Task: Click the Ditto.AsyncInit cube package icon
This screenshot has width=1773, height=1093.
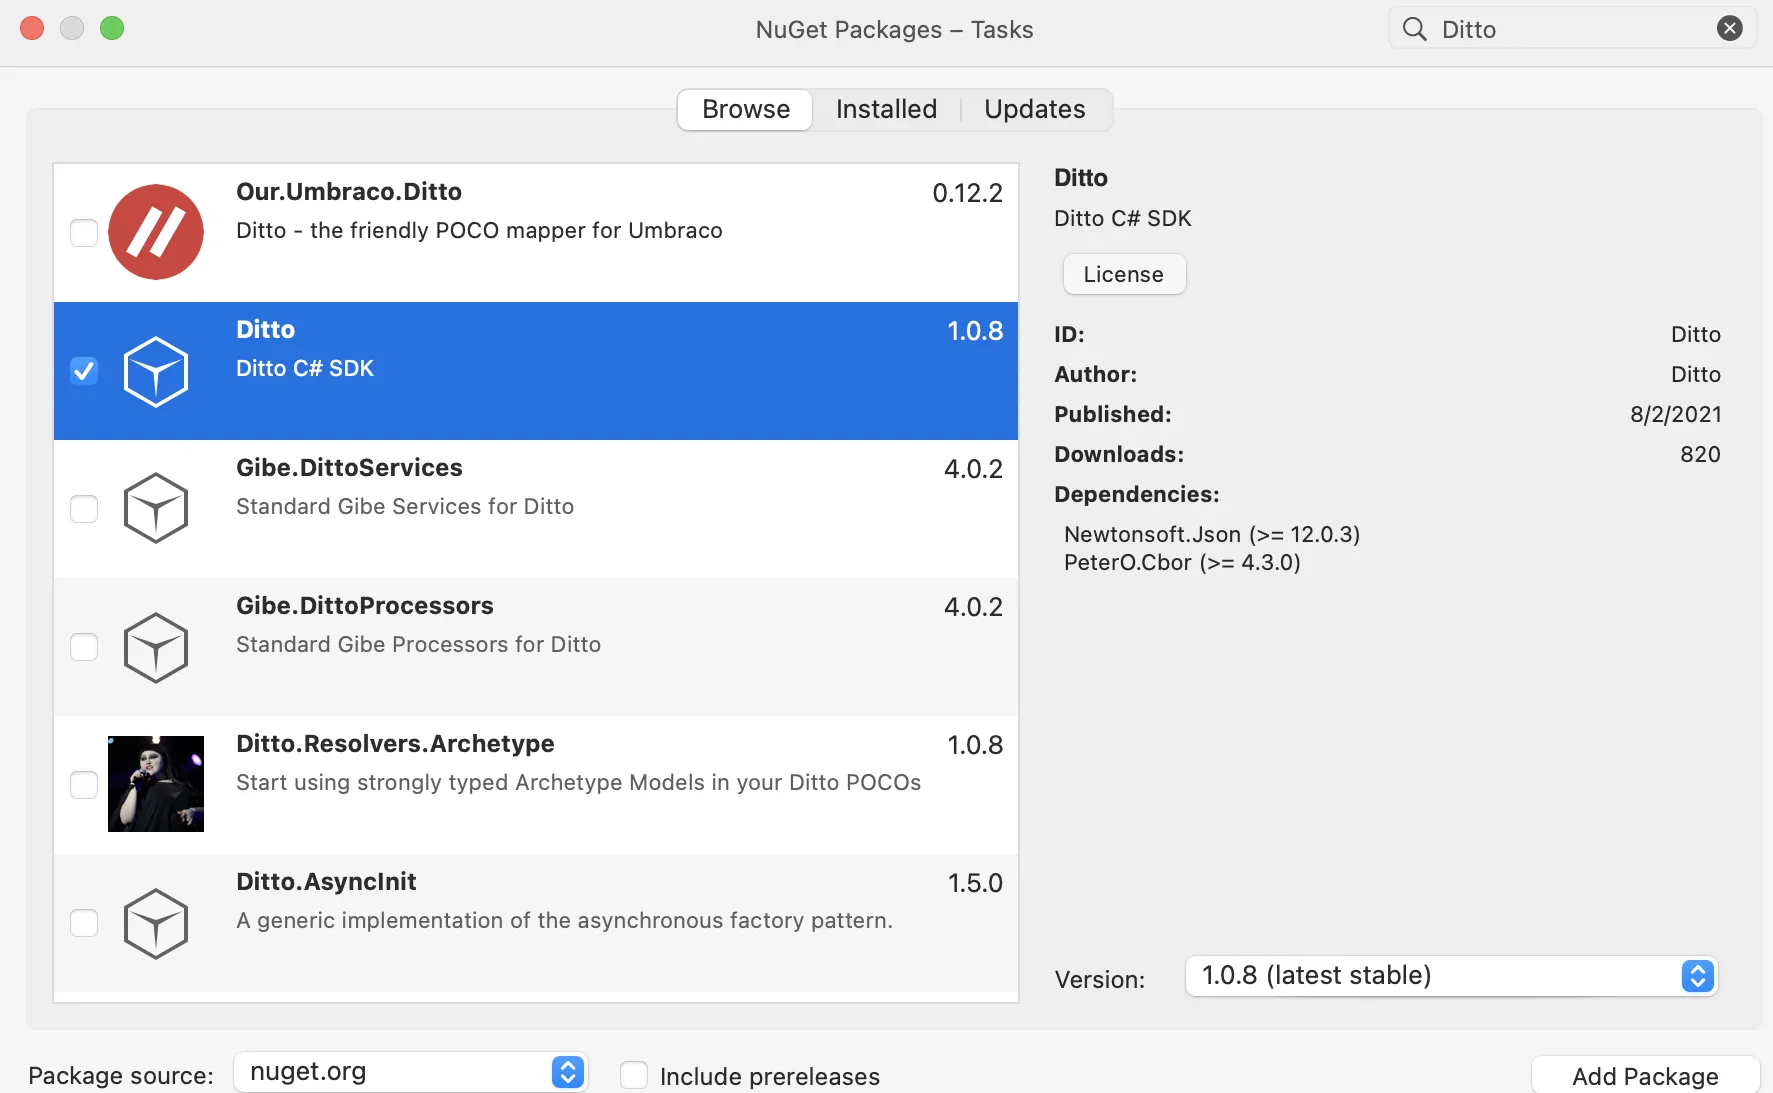Action: 156,923
